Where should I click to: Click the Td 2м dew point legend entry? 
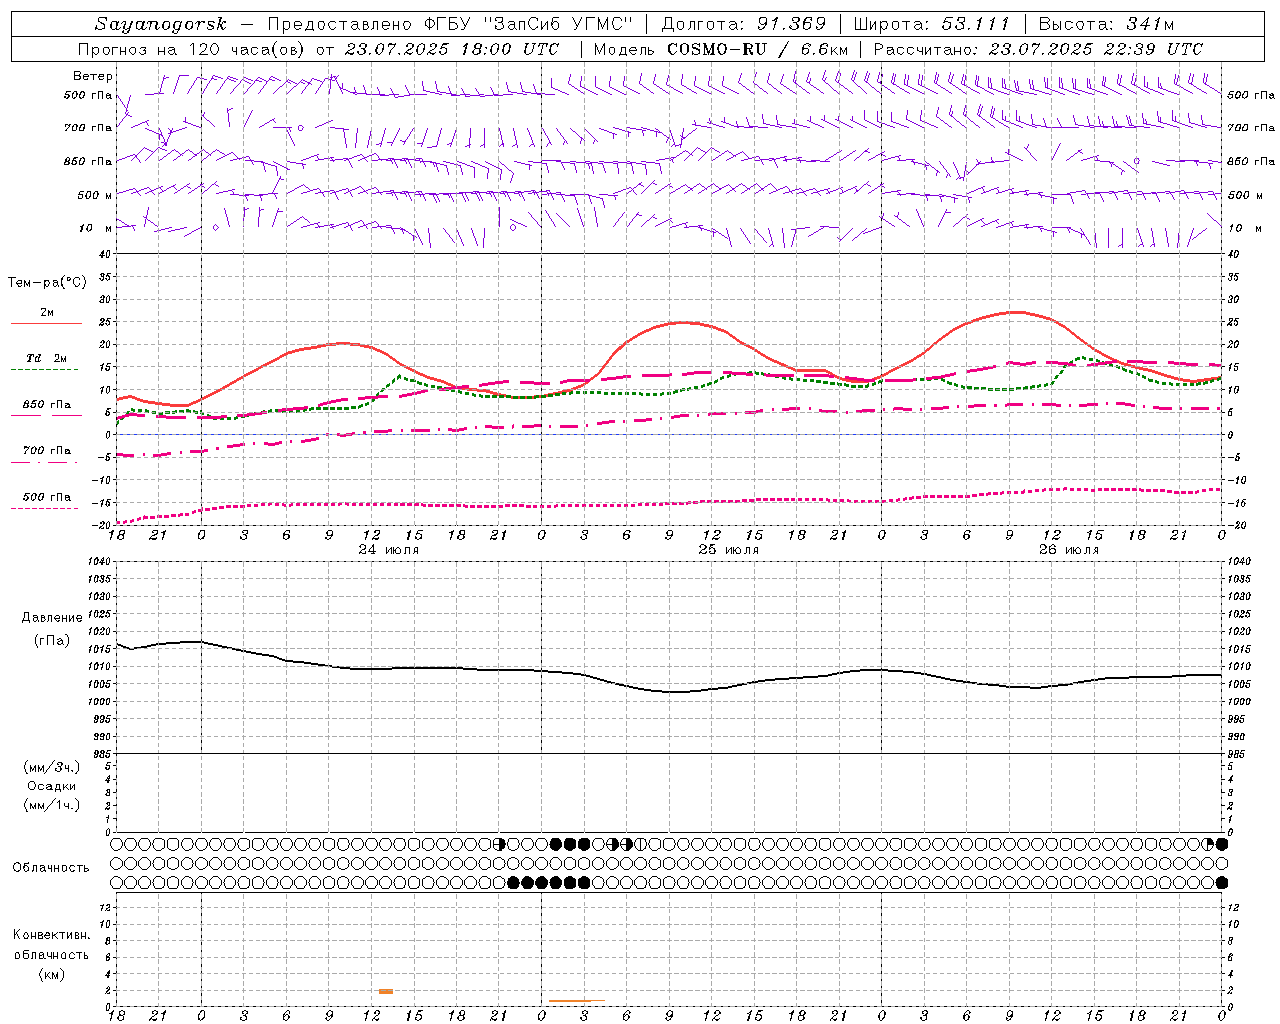point(47,358)
